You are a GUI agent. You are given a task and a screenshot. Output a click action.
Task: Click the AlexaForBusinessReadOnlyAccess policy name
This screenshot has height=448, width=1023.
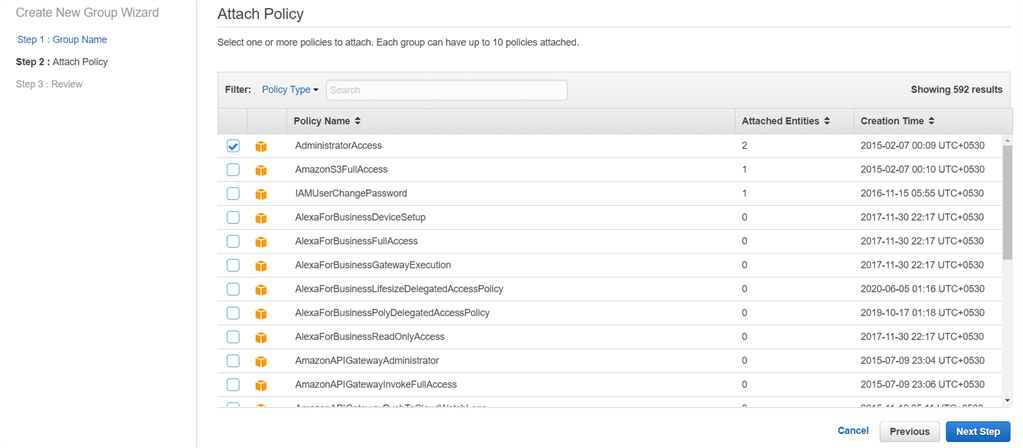[x=369, y=337]
